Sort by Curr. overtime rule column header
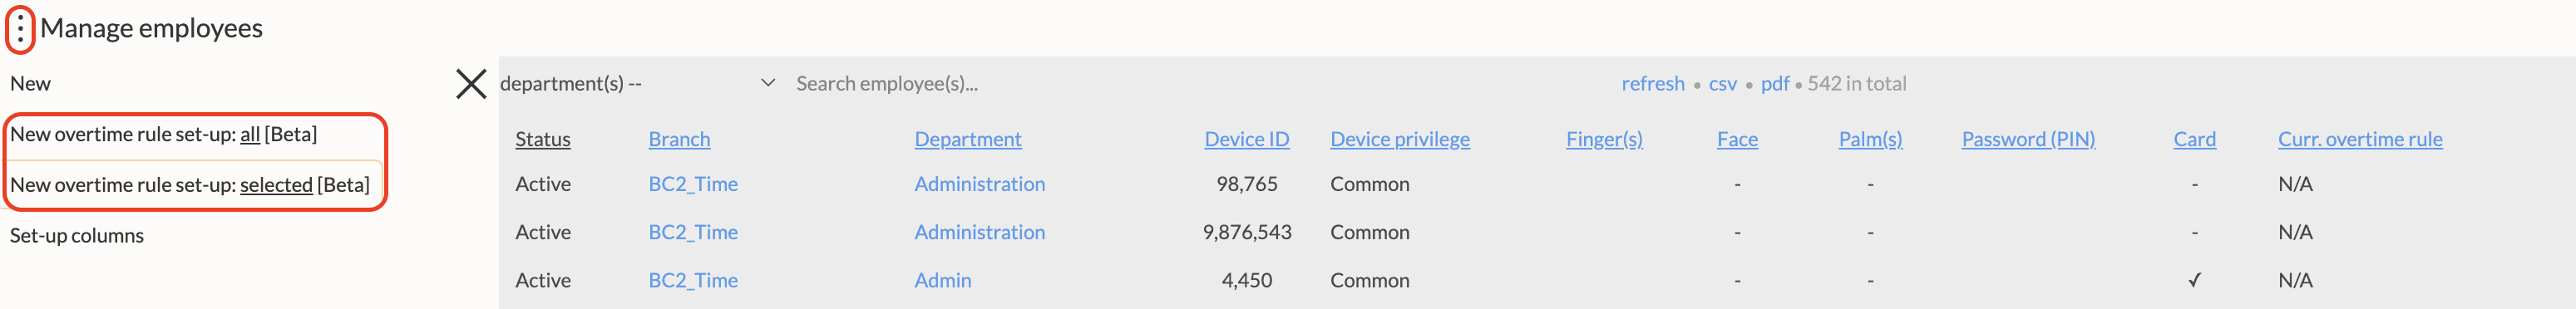The height and width of the screenshot is (309, 2576). (2360, 139)
